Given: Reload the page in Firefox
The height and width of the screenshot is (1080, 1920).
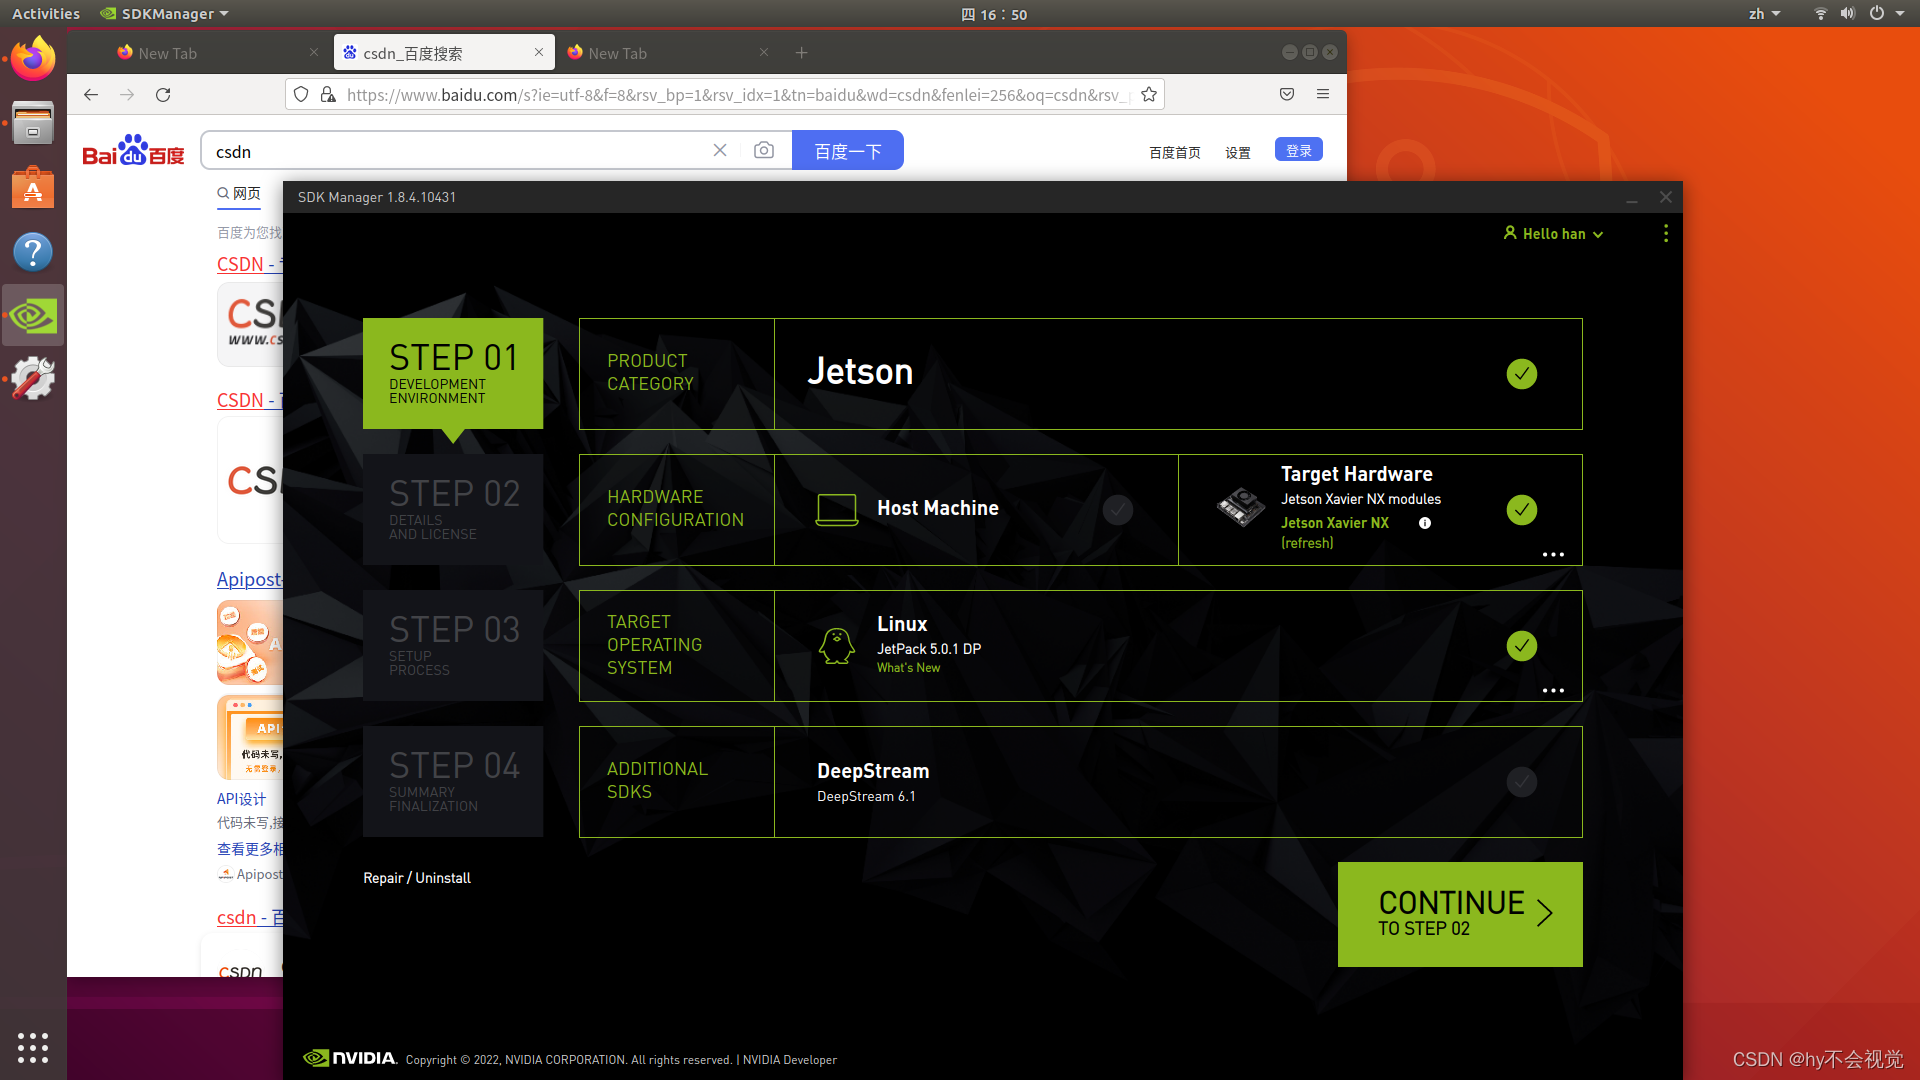Looking at the screenshot, I should tap(163, 94).
